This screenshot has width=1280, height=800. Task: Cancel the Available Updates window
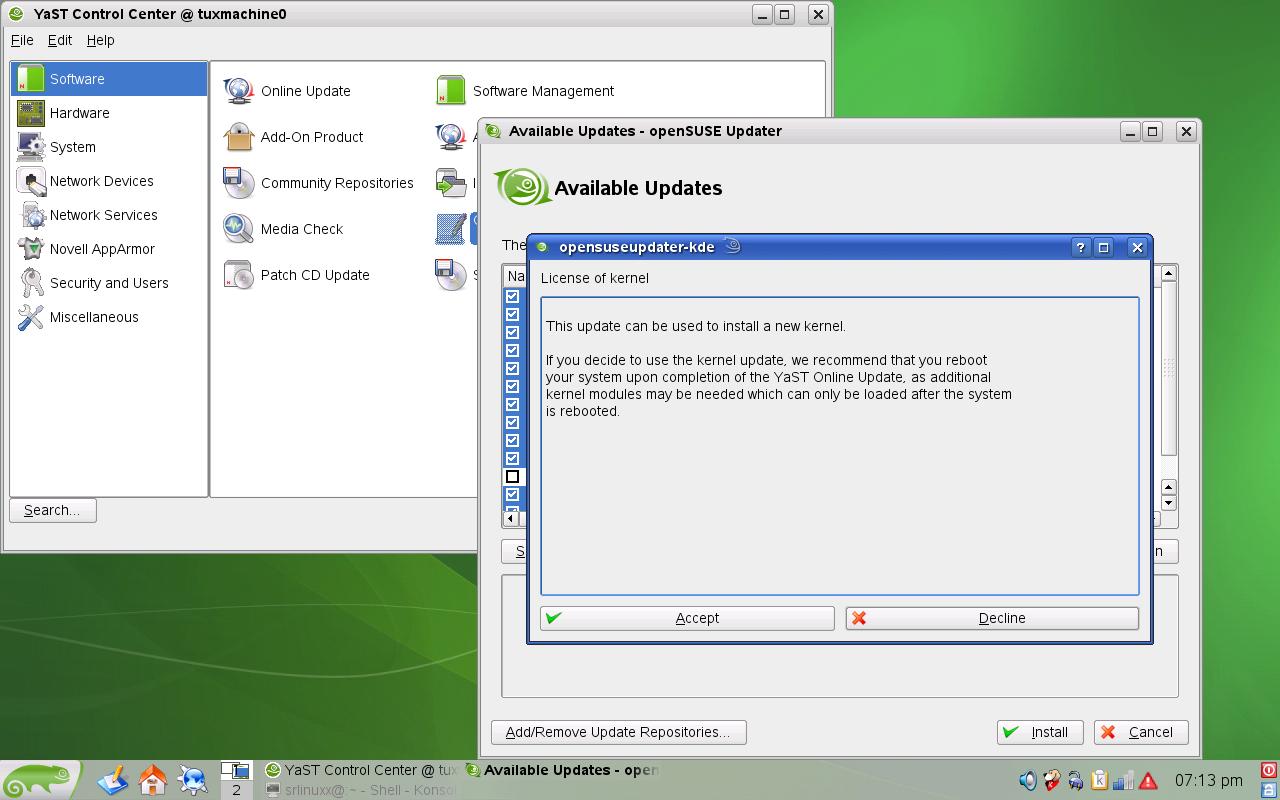click(x=1141, y=732)
